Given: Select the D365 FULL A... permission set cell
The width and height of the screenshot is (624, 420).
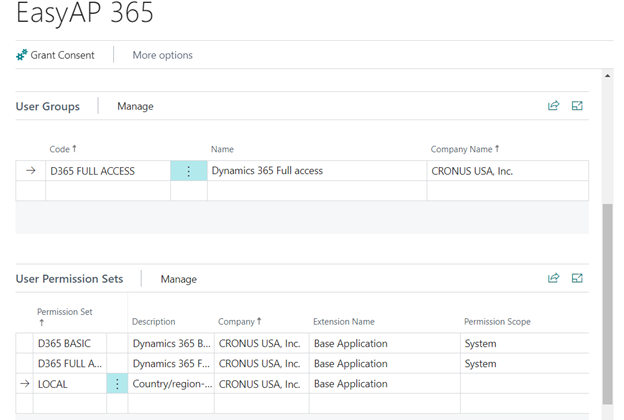Looking at the screenshot, I should point(70,363).
